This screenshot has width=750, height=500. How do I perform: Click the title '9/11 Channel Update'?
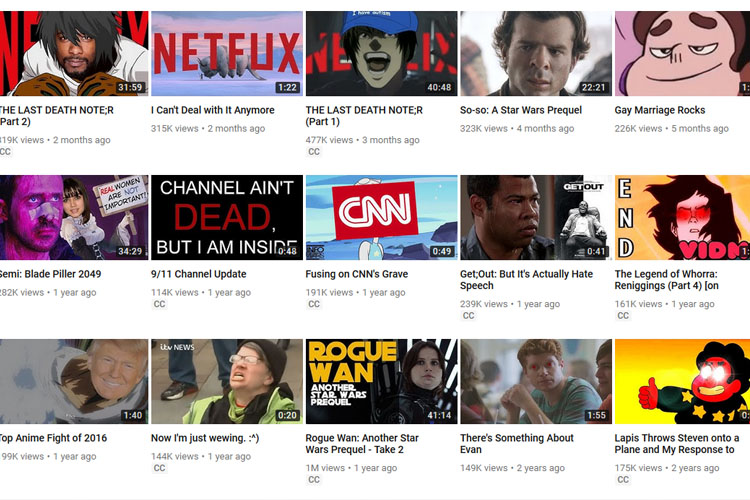click(x=199, y=274)
